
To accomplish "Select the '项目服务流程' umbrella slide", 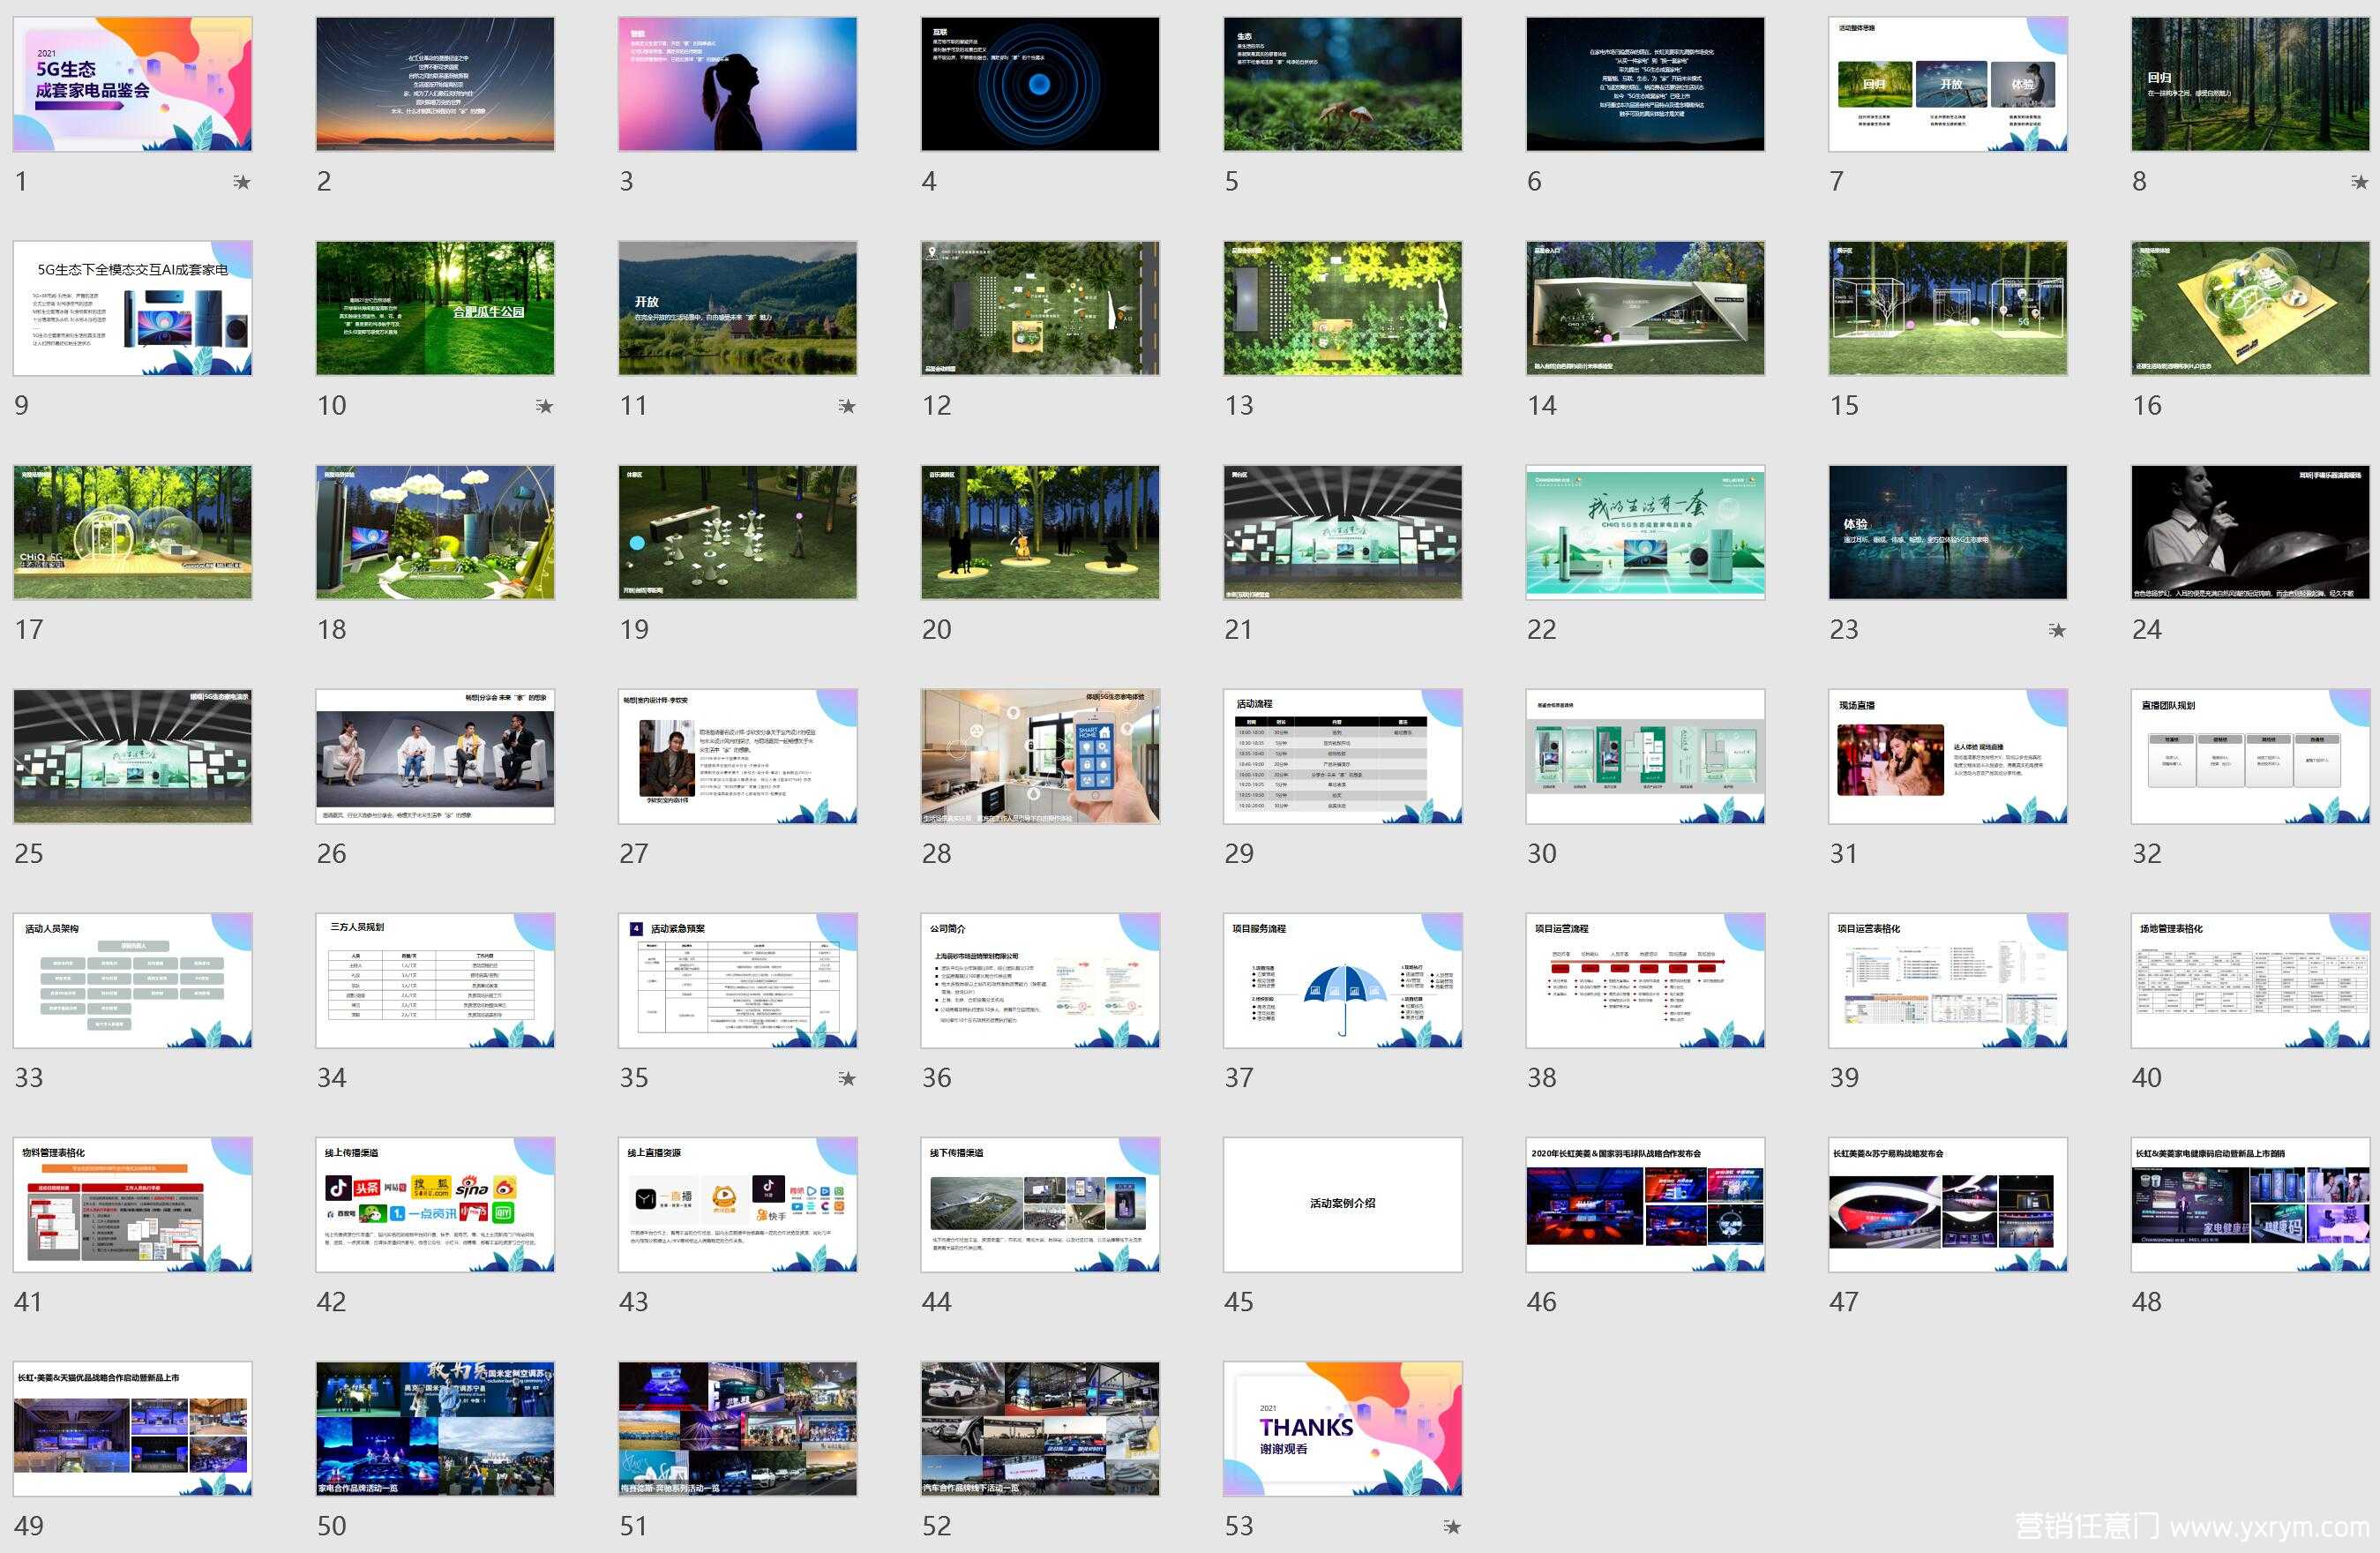I will (x=1343, y=980).
